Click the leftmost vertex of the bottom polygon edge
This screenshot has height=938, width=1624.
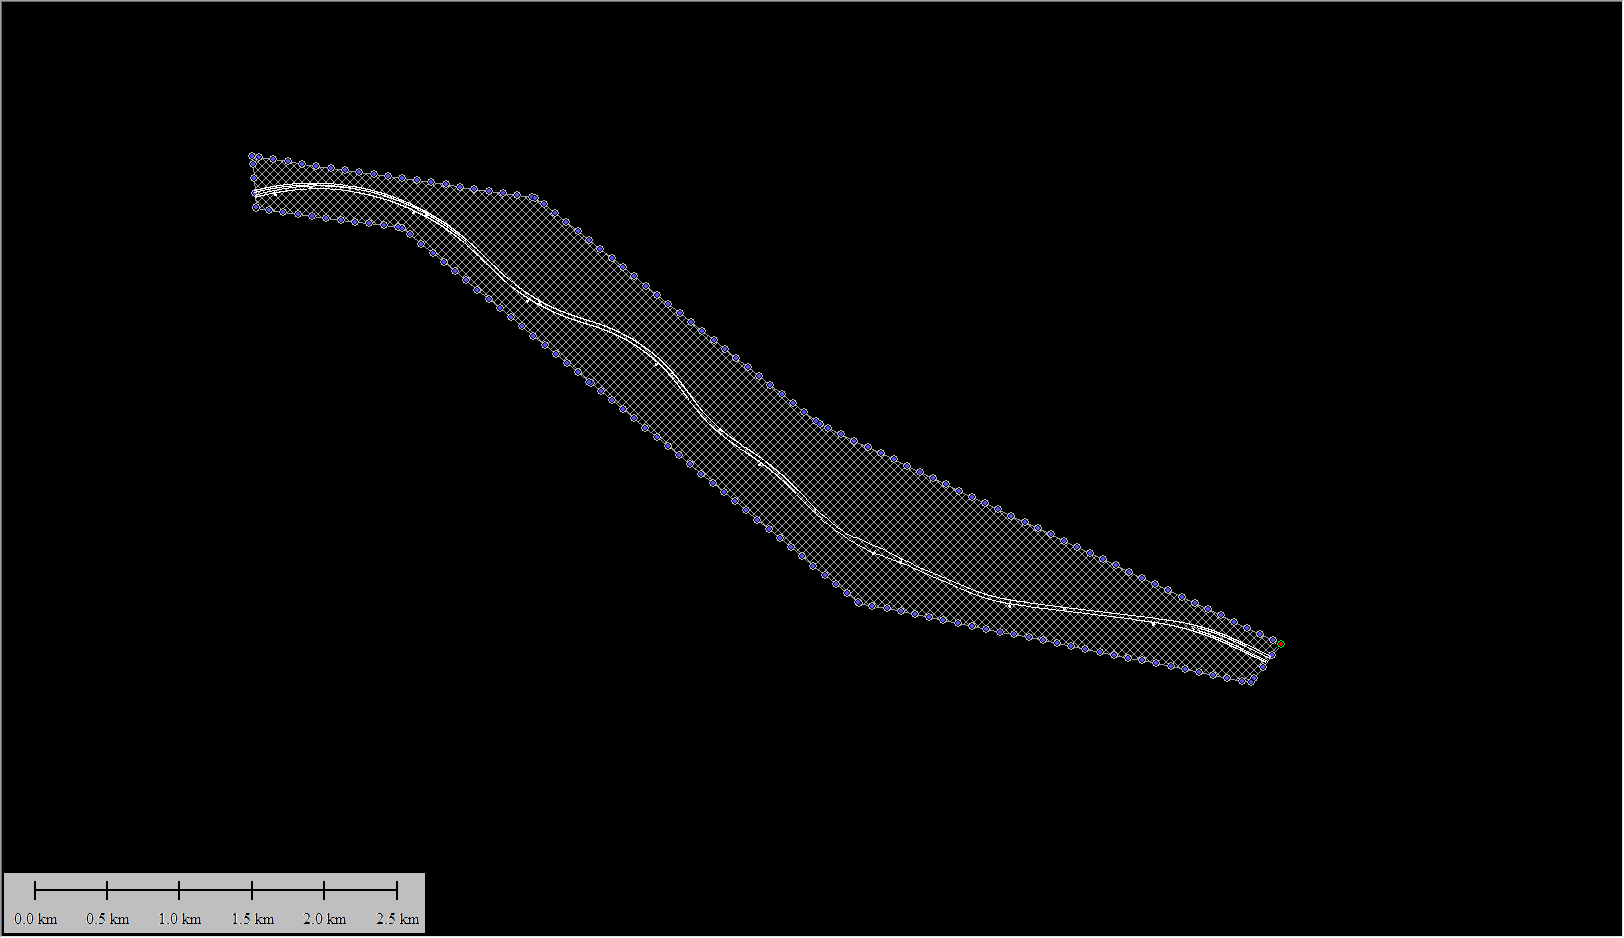[x=256, y=207]
